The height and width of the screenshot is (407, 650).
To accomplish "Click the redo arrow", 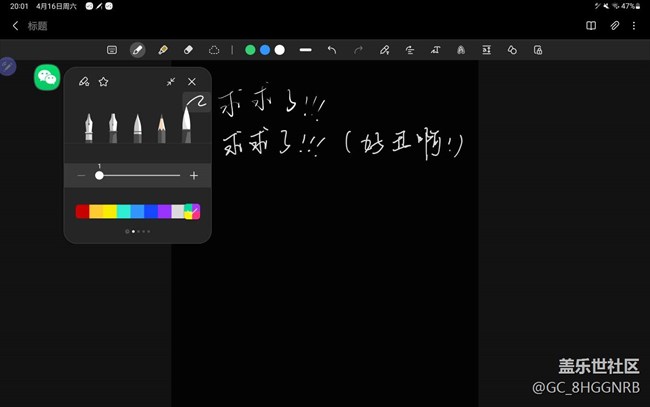I will coord(358,49).
